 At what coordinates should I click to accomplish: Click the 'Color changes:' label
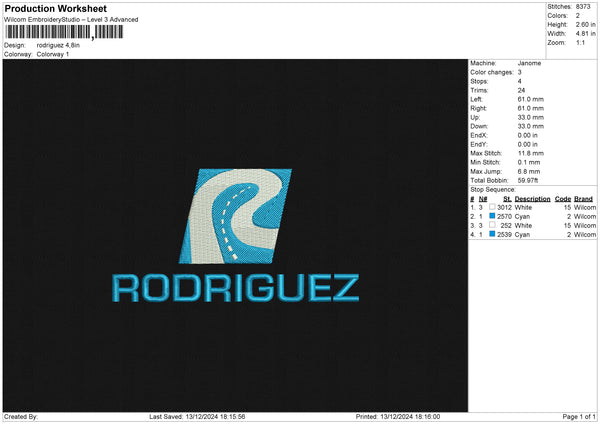[492, 72]
